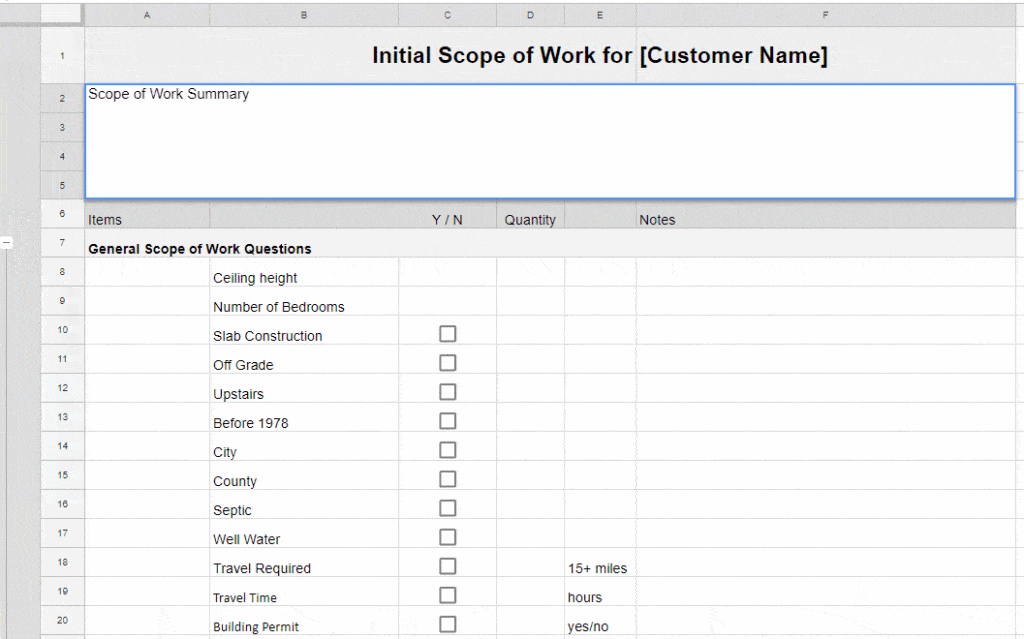Screen dimensions: 1024x639
Task: Select the Before 1978 label cell
Action: point(304,418)
